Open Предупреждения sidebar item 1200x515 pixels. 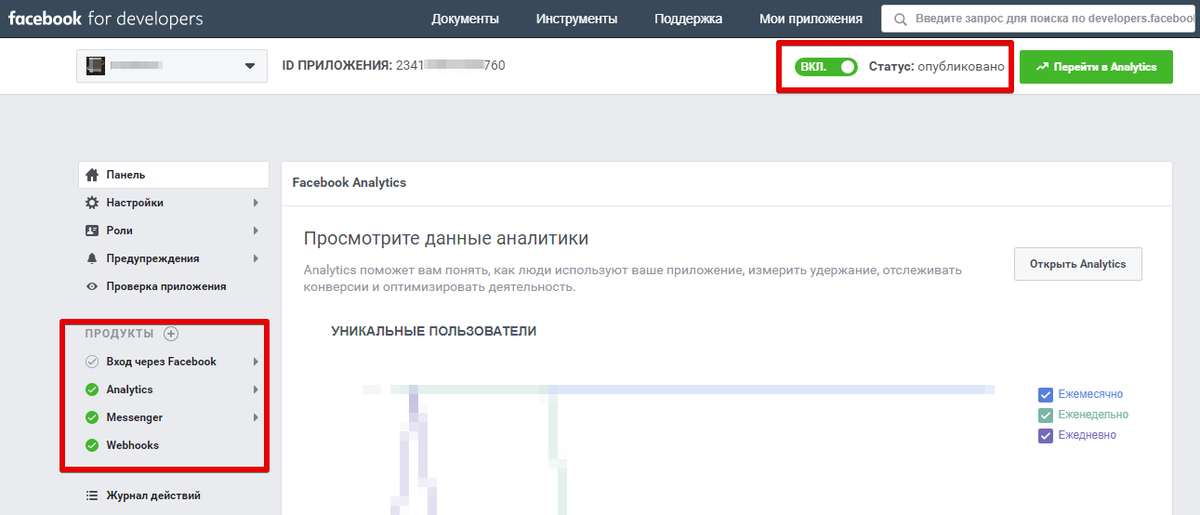point(173,258)
